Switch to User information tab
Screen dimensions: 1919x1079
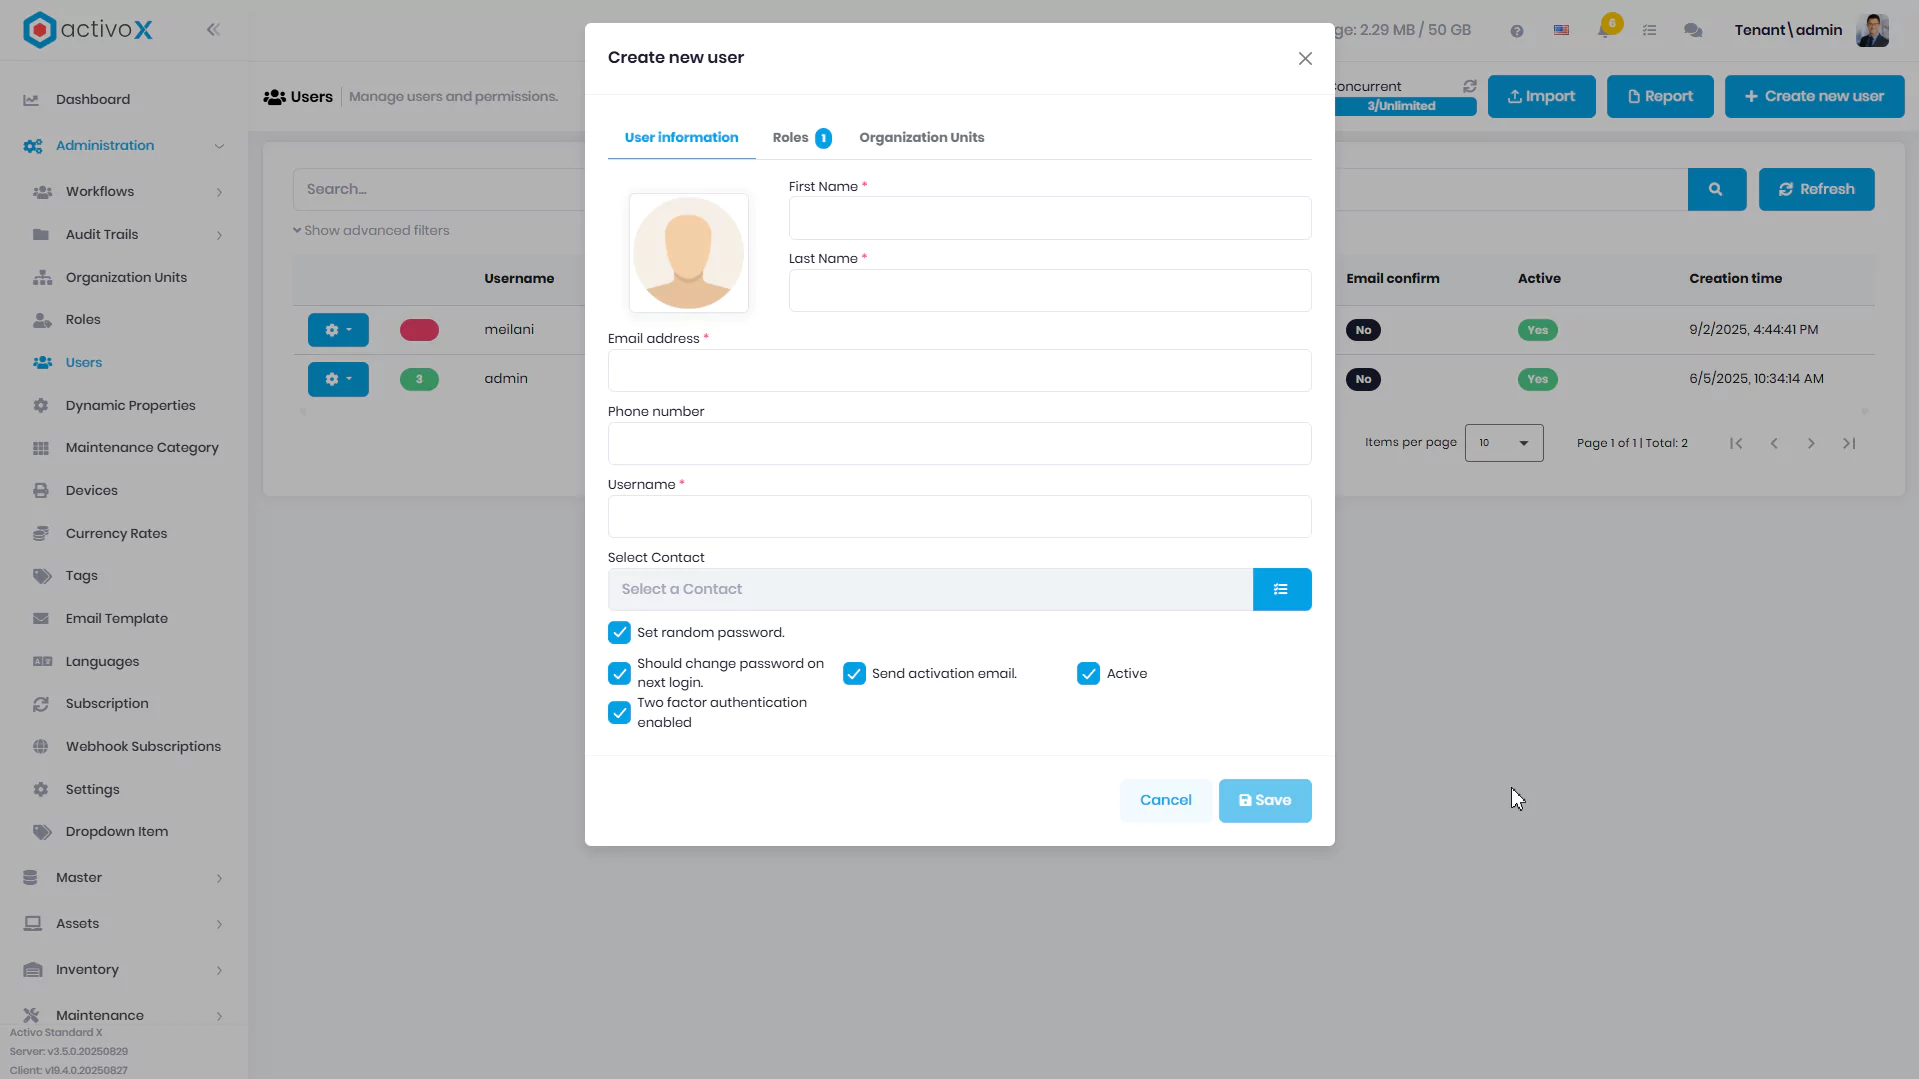click(x=681, y=138)
